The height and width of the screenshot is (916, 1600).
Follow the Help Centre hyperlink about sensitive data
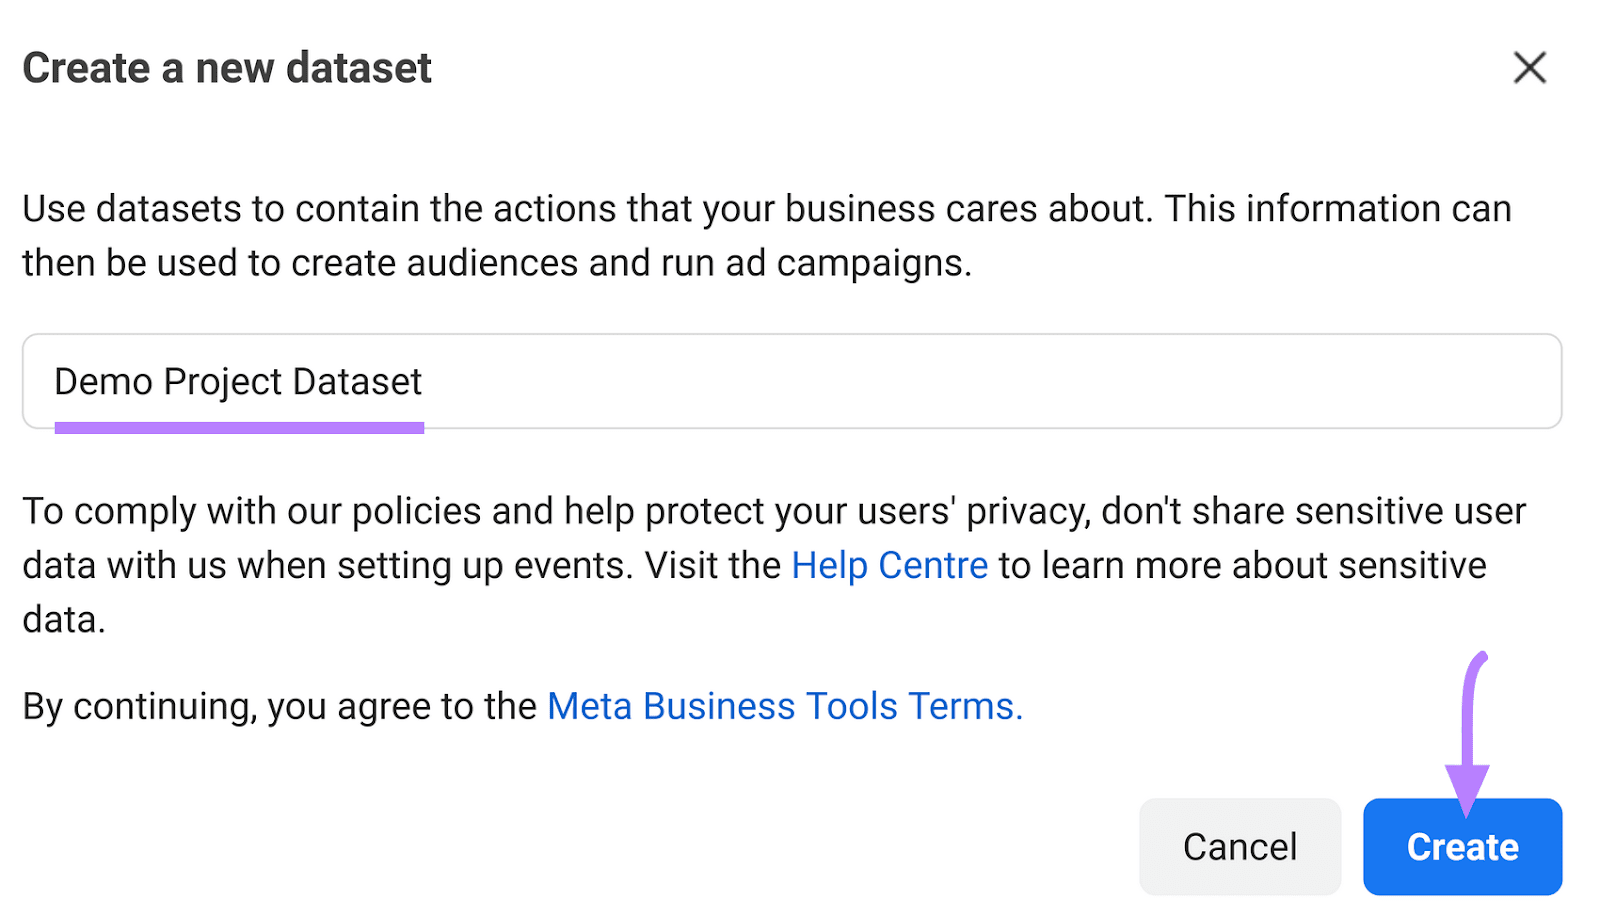[888, 565]
